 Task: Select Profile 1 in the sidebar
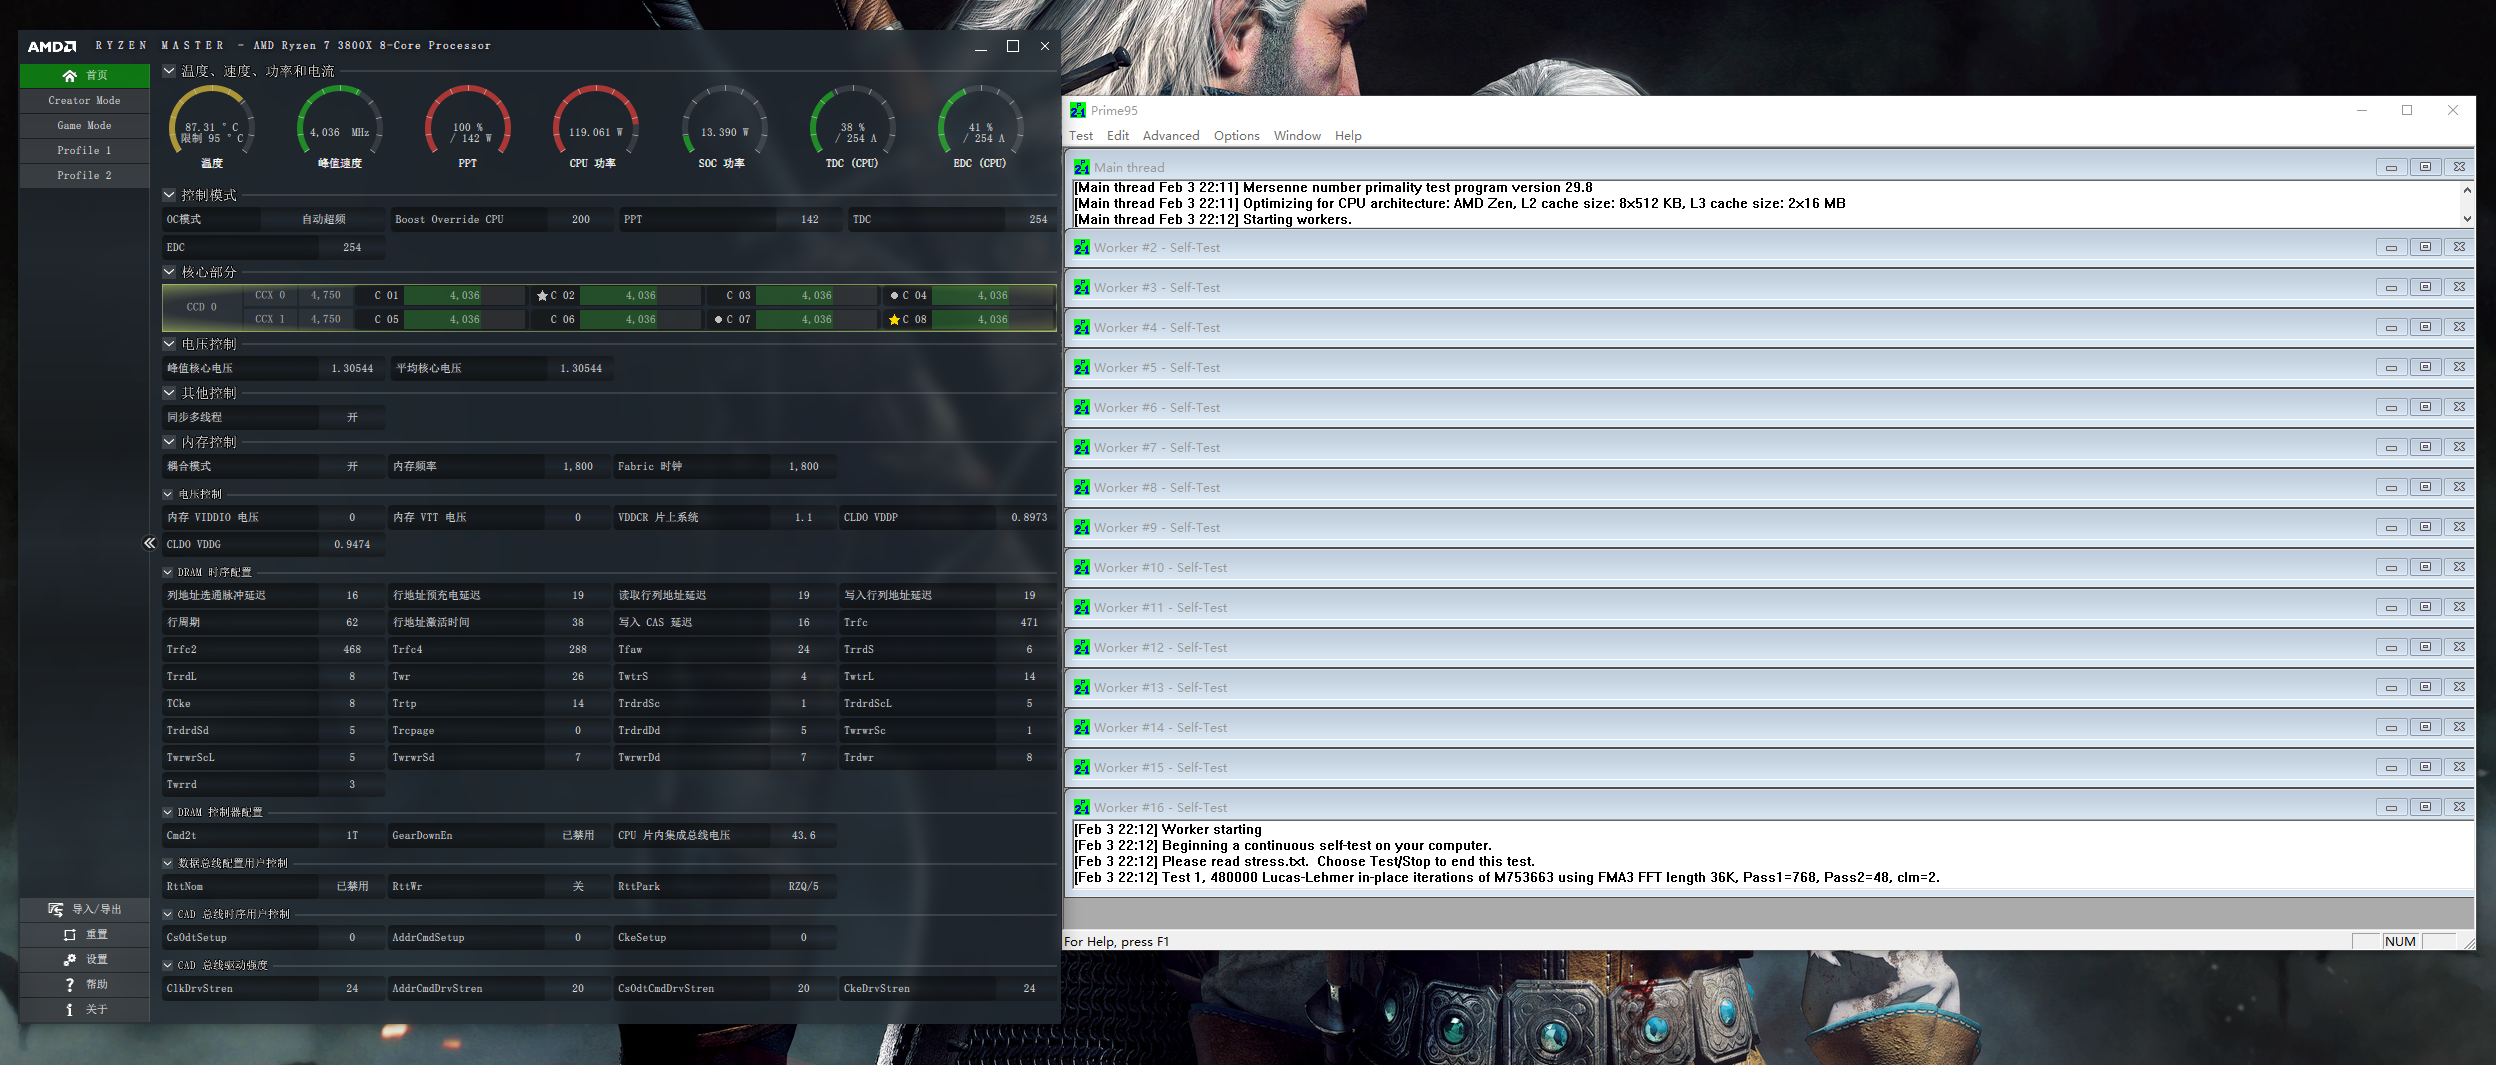pyautogui.click(x=84, y=150)
